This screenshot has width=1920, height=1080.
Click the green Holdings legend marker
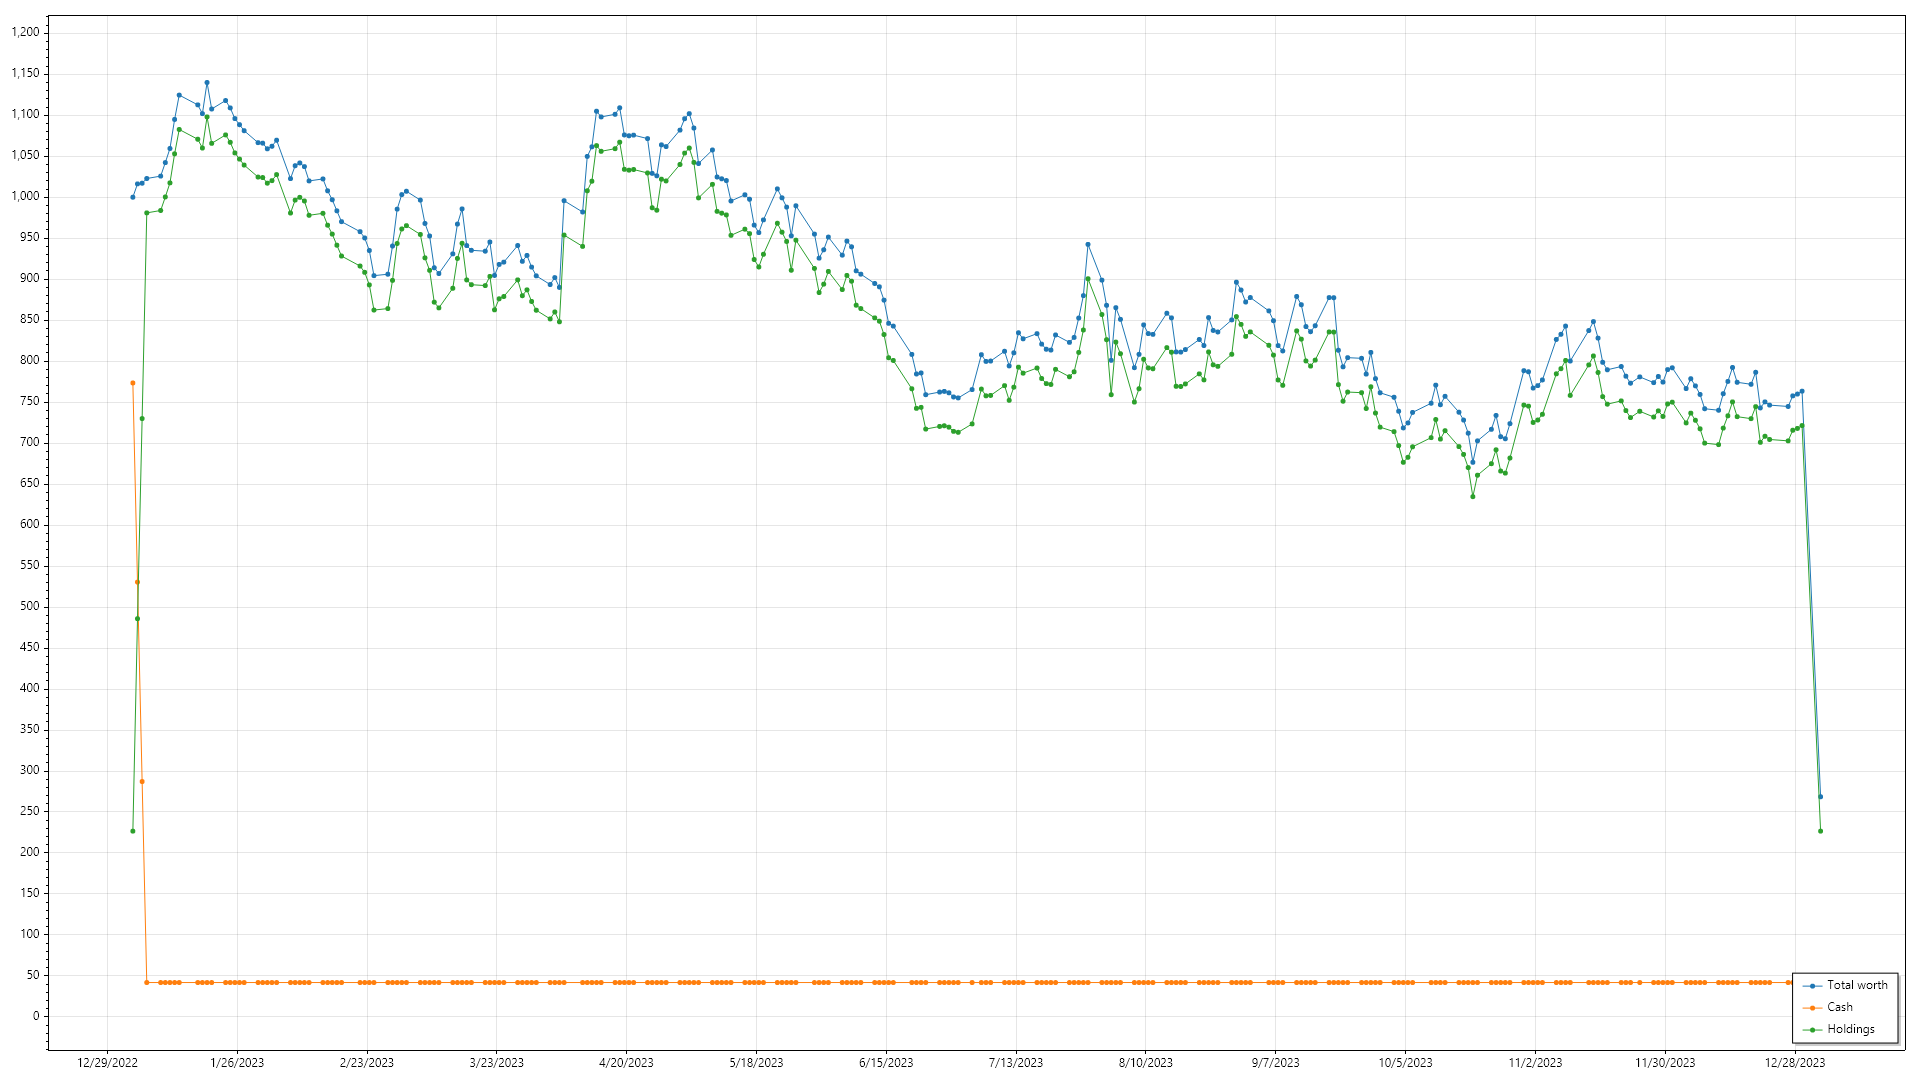click(x=1812, y=1030)
